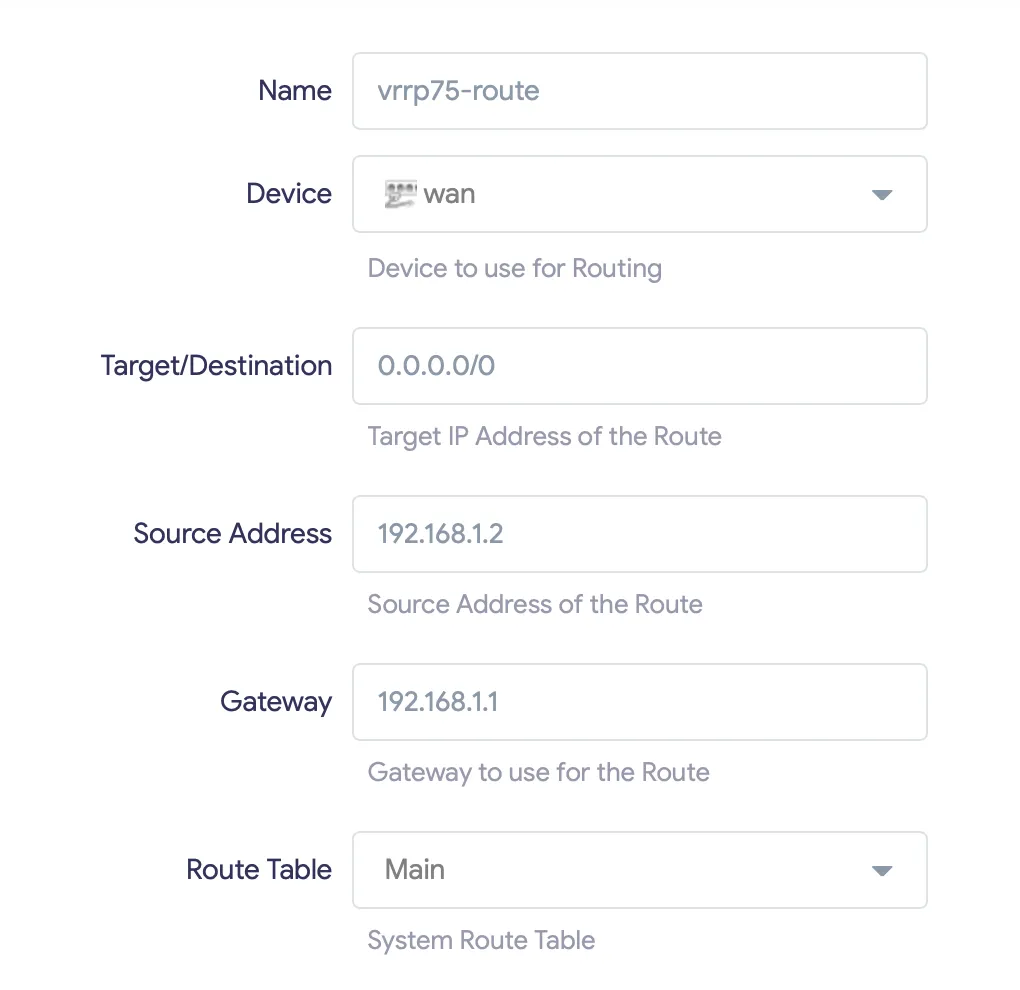Image resolution: width=1020 pixels, height=990 pixels.
Task: Focus the Gateway field 192.168.1.1
Action: tap(639, 702)
